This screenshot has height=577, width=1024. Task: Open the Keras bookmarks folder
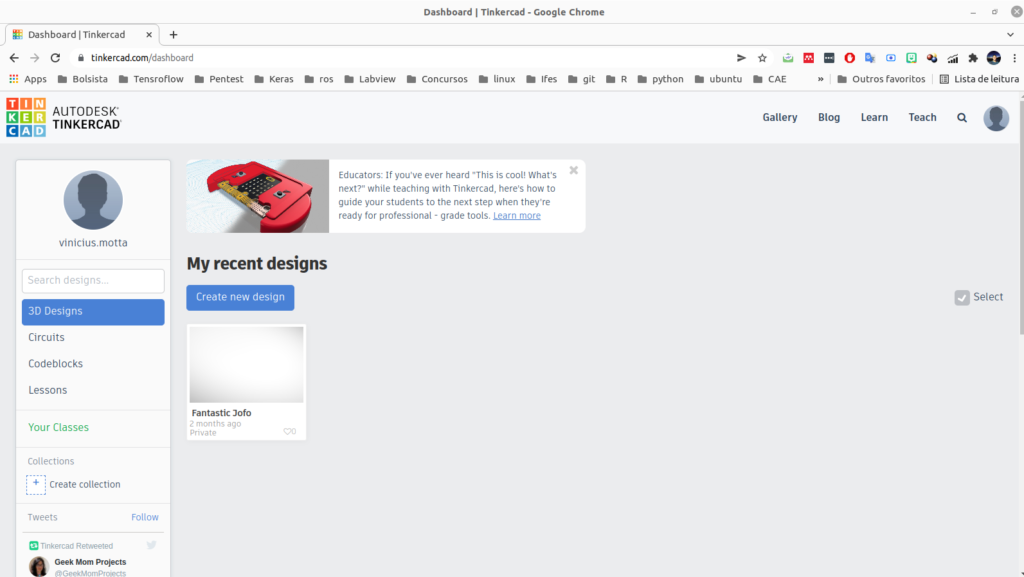coord(274,79)
